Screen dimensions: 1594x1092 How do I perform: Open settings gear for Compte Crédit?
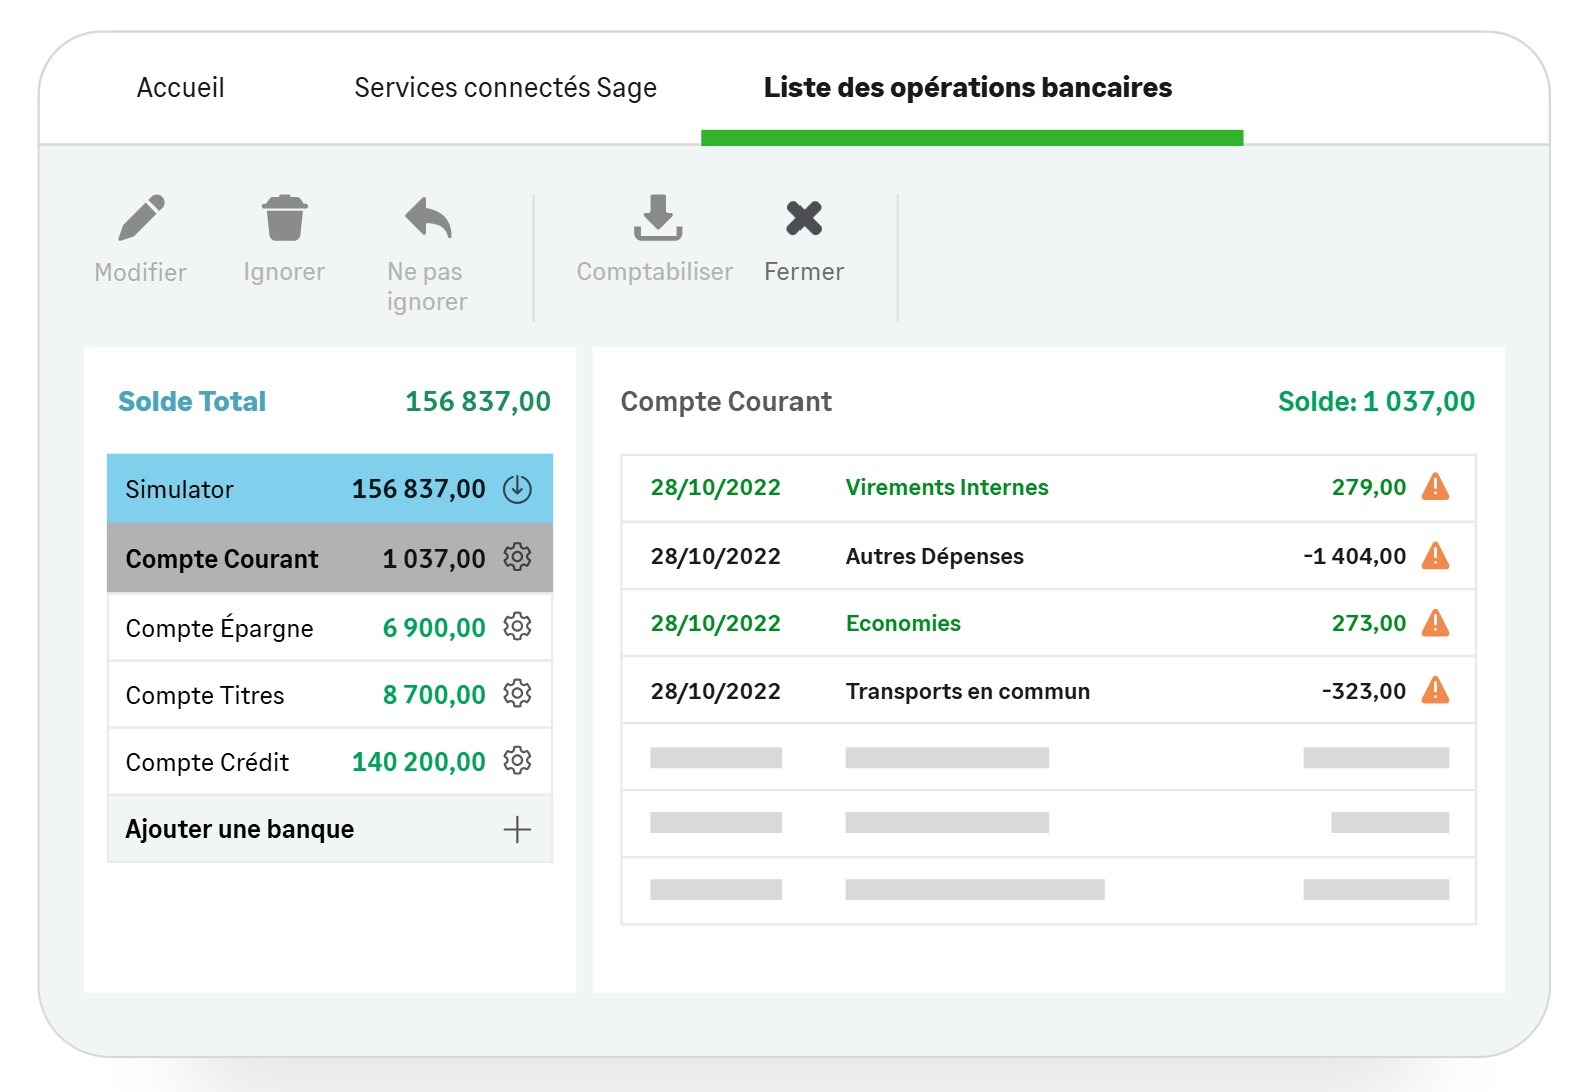517,761
